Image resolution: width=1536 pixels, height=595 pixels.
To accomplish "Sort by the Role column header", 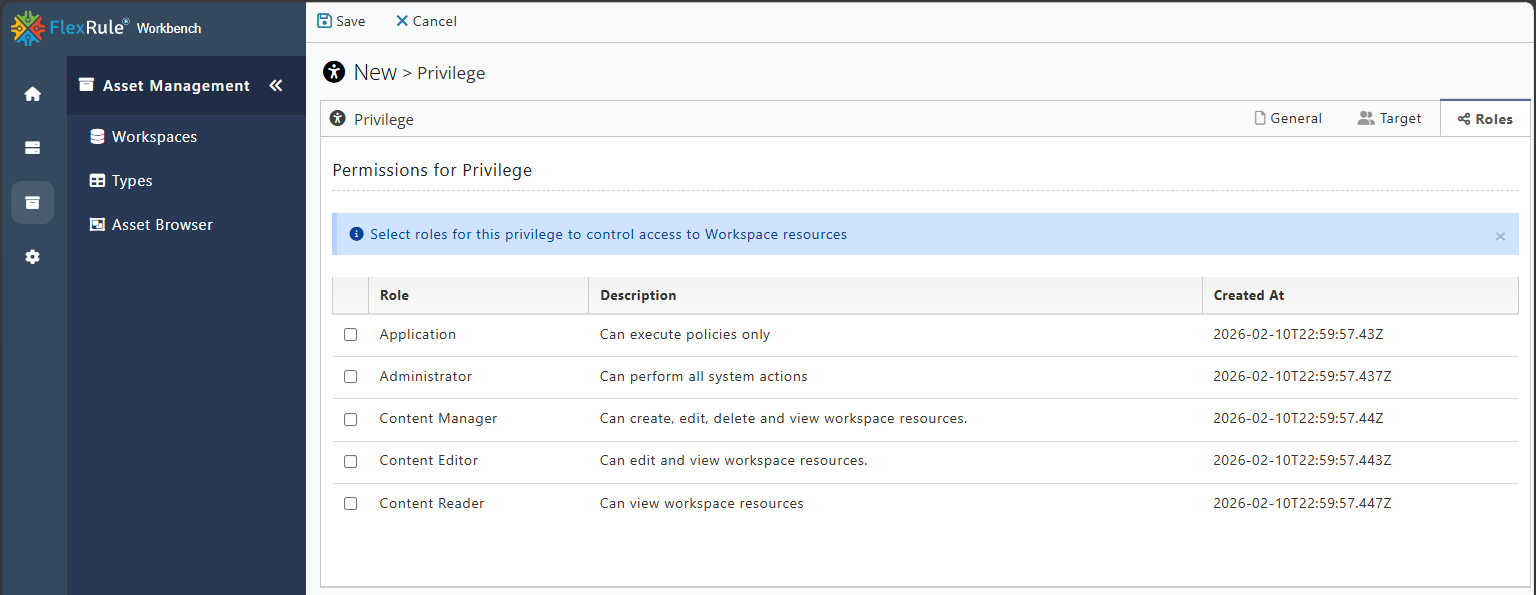I will [x=478, y=295].
